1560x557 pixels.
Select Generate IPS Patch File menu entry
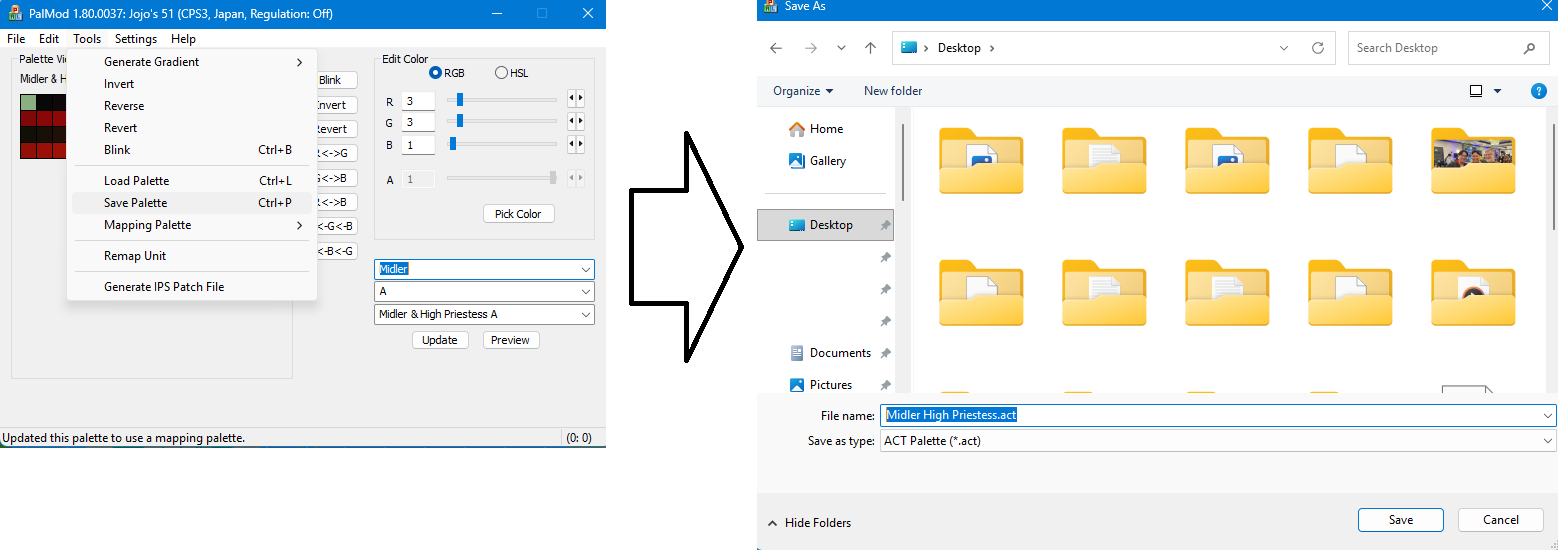tap(164, 287)
